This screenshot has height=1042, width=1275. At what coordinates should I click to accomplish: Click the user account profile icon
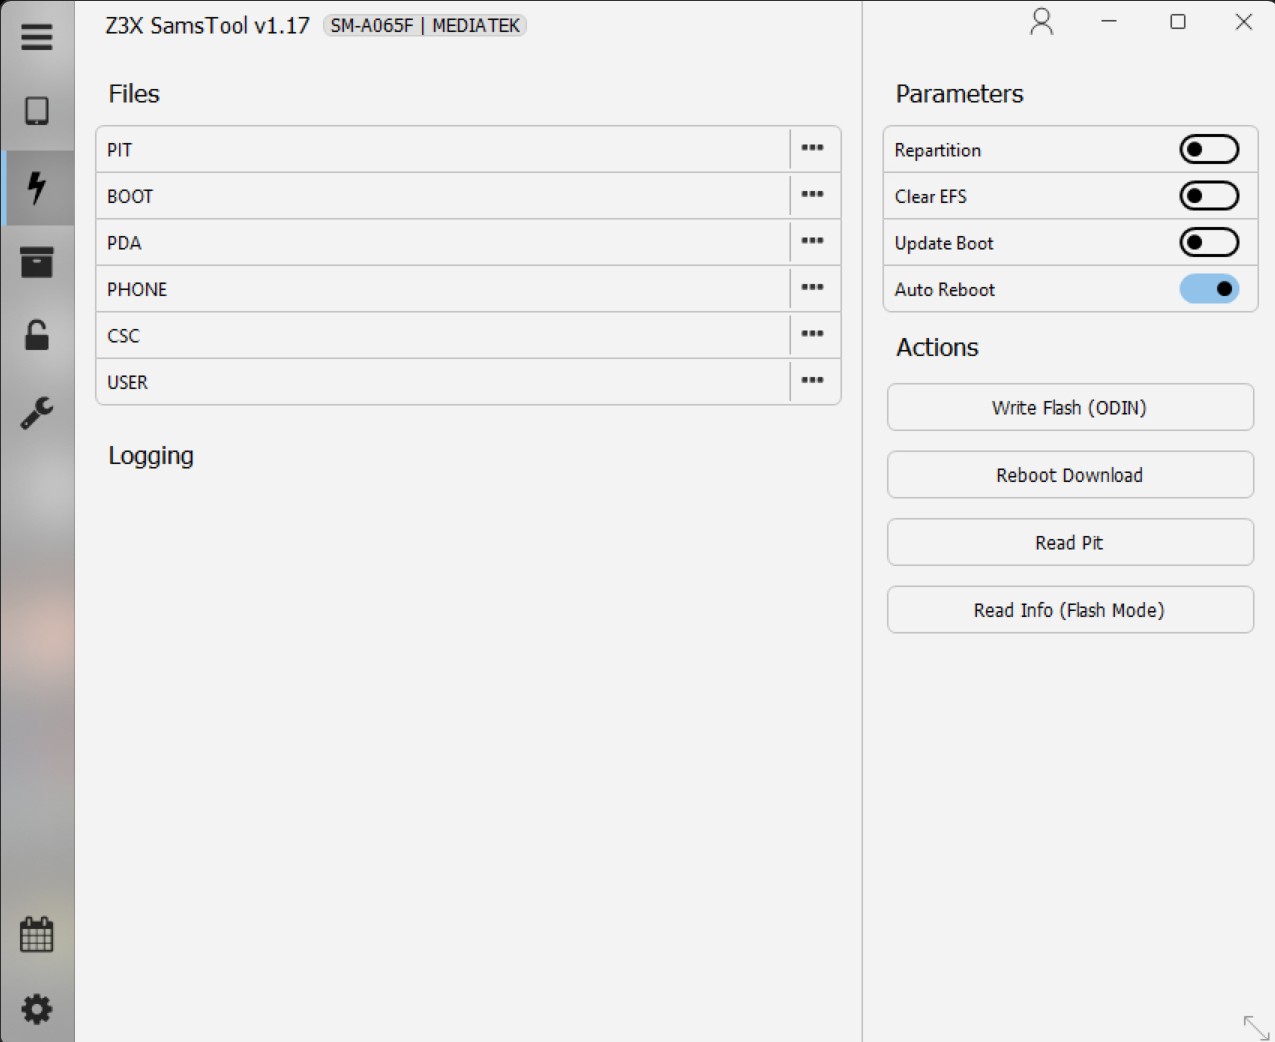click(x=1041, y=22)
